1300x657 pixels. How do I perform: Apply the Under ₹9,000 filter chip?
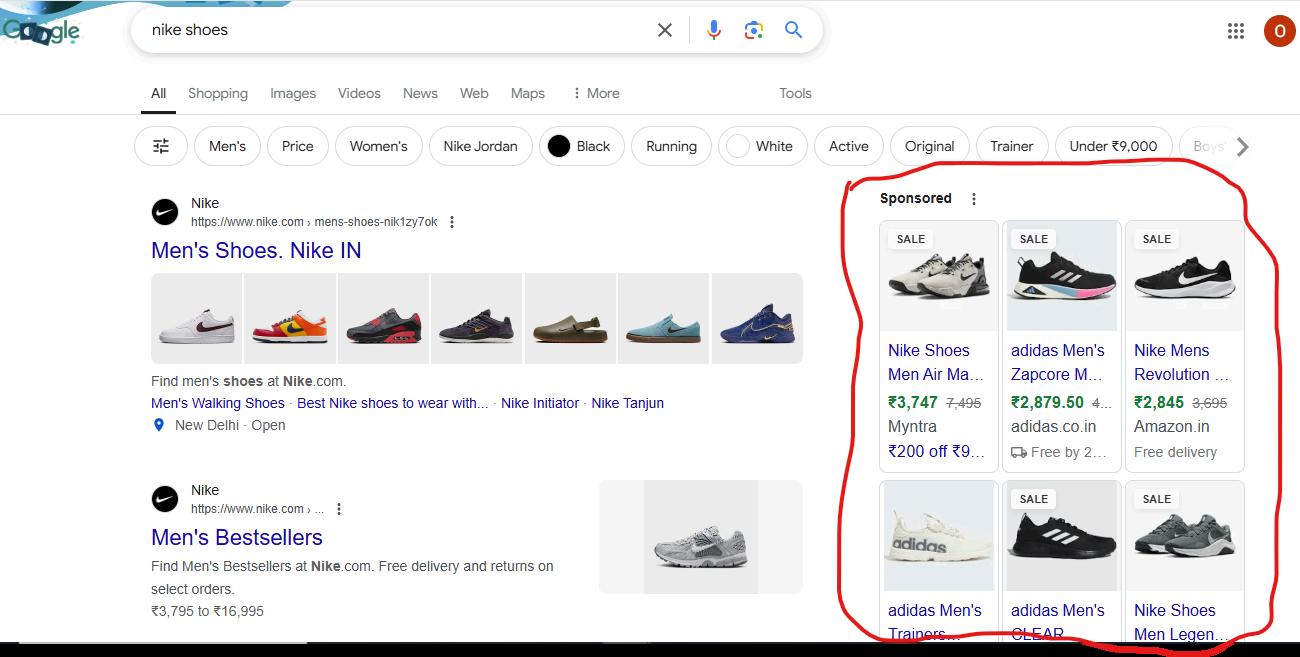click(x=1113, y=146)
